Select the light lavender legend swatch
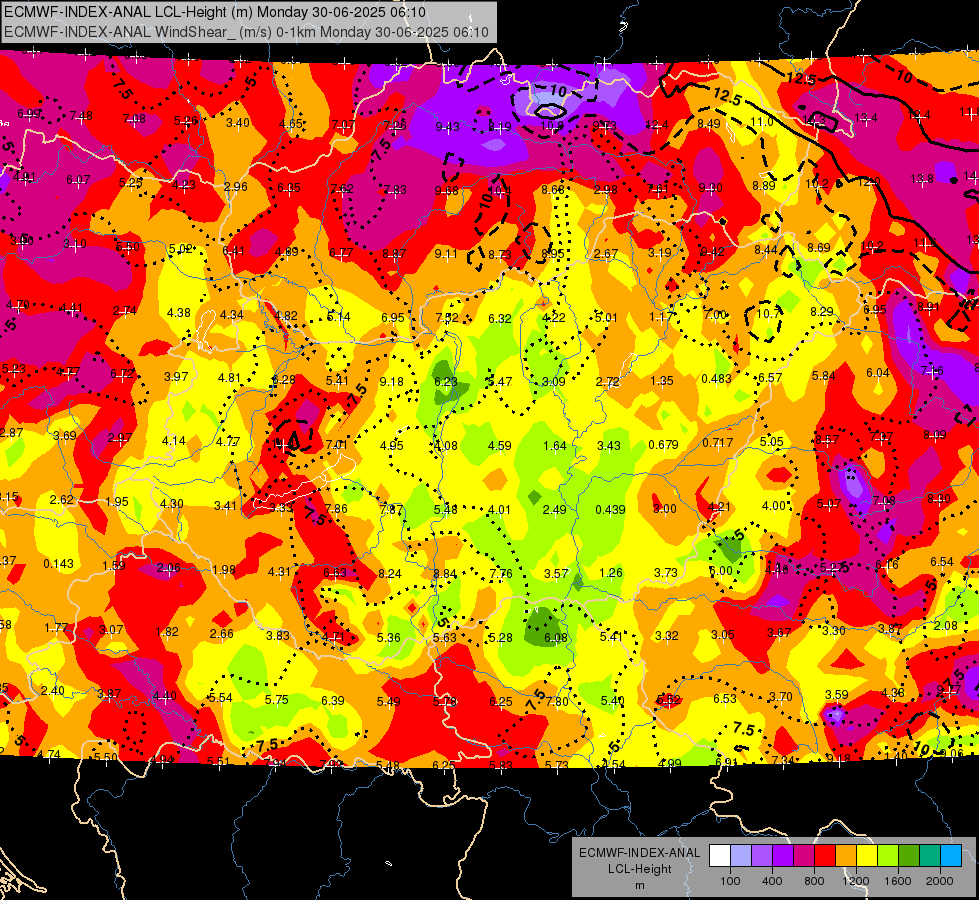 pos(741,856)
